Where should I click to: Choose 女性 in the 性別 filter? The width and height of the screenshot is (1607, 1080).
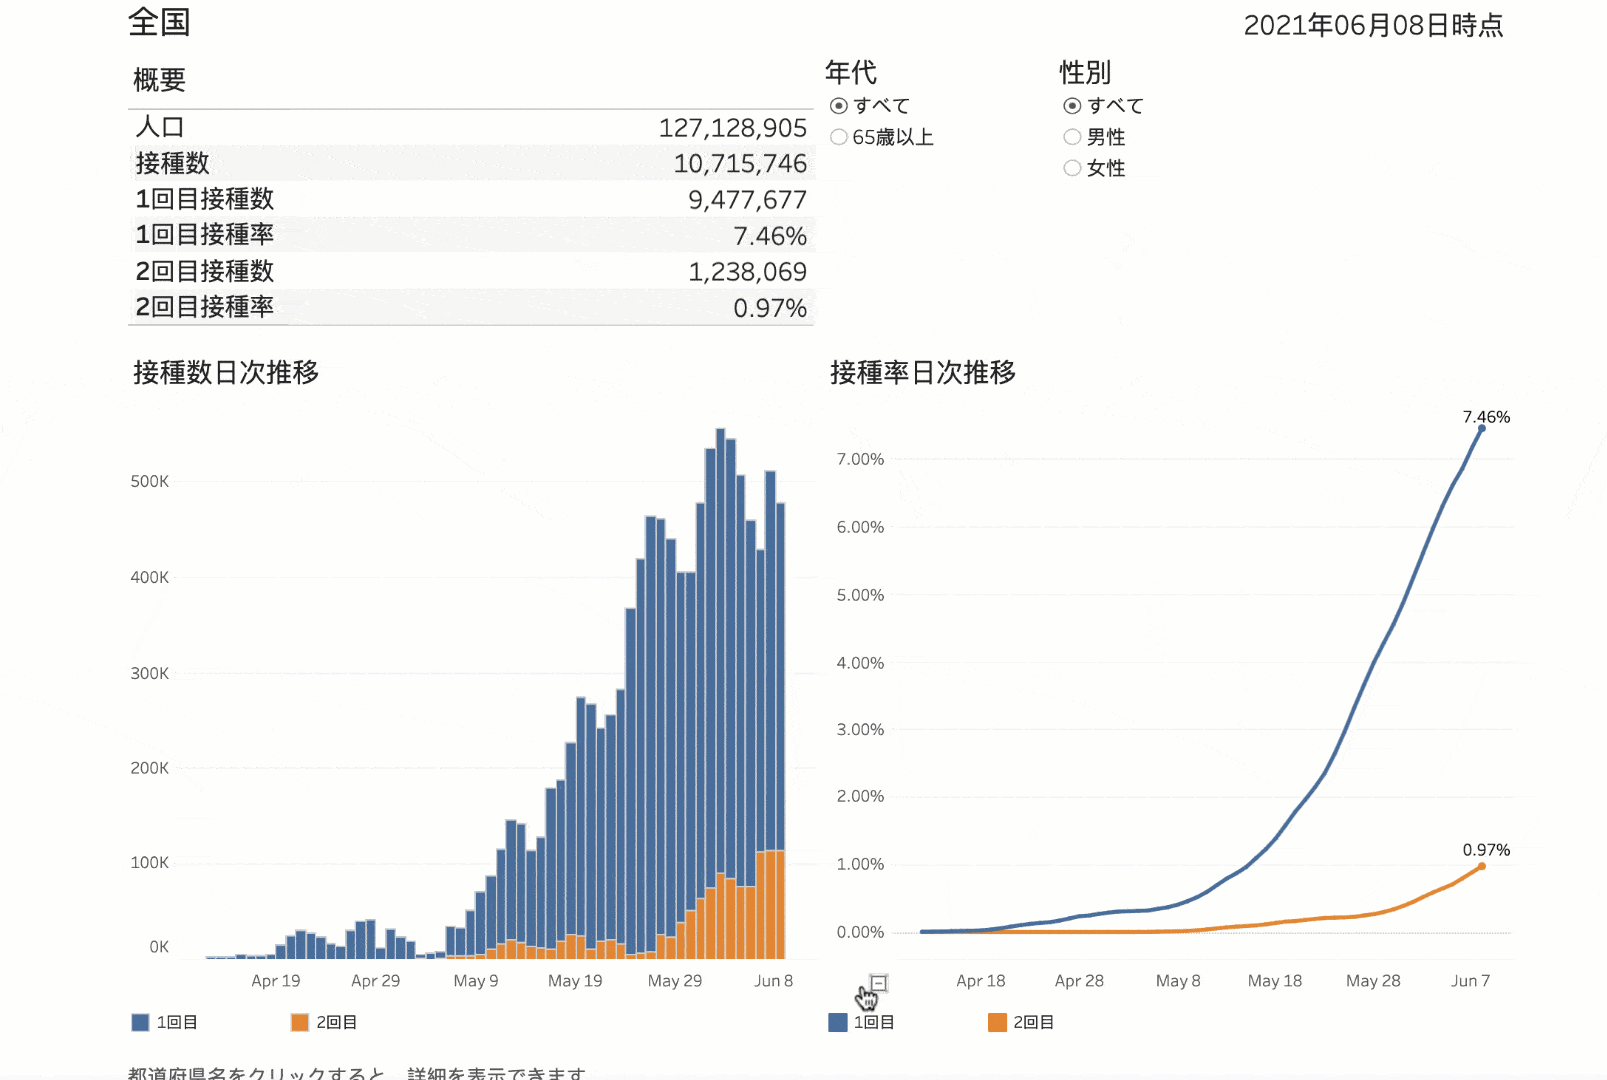tap(1072, 168)
